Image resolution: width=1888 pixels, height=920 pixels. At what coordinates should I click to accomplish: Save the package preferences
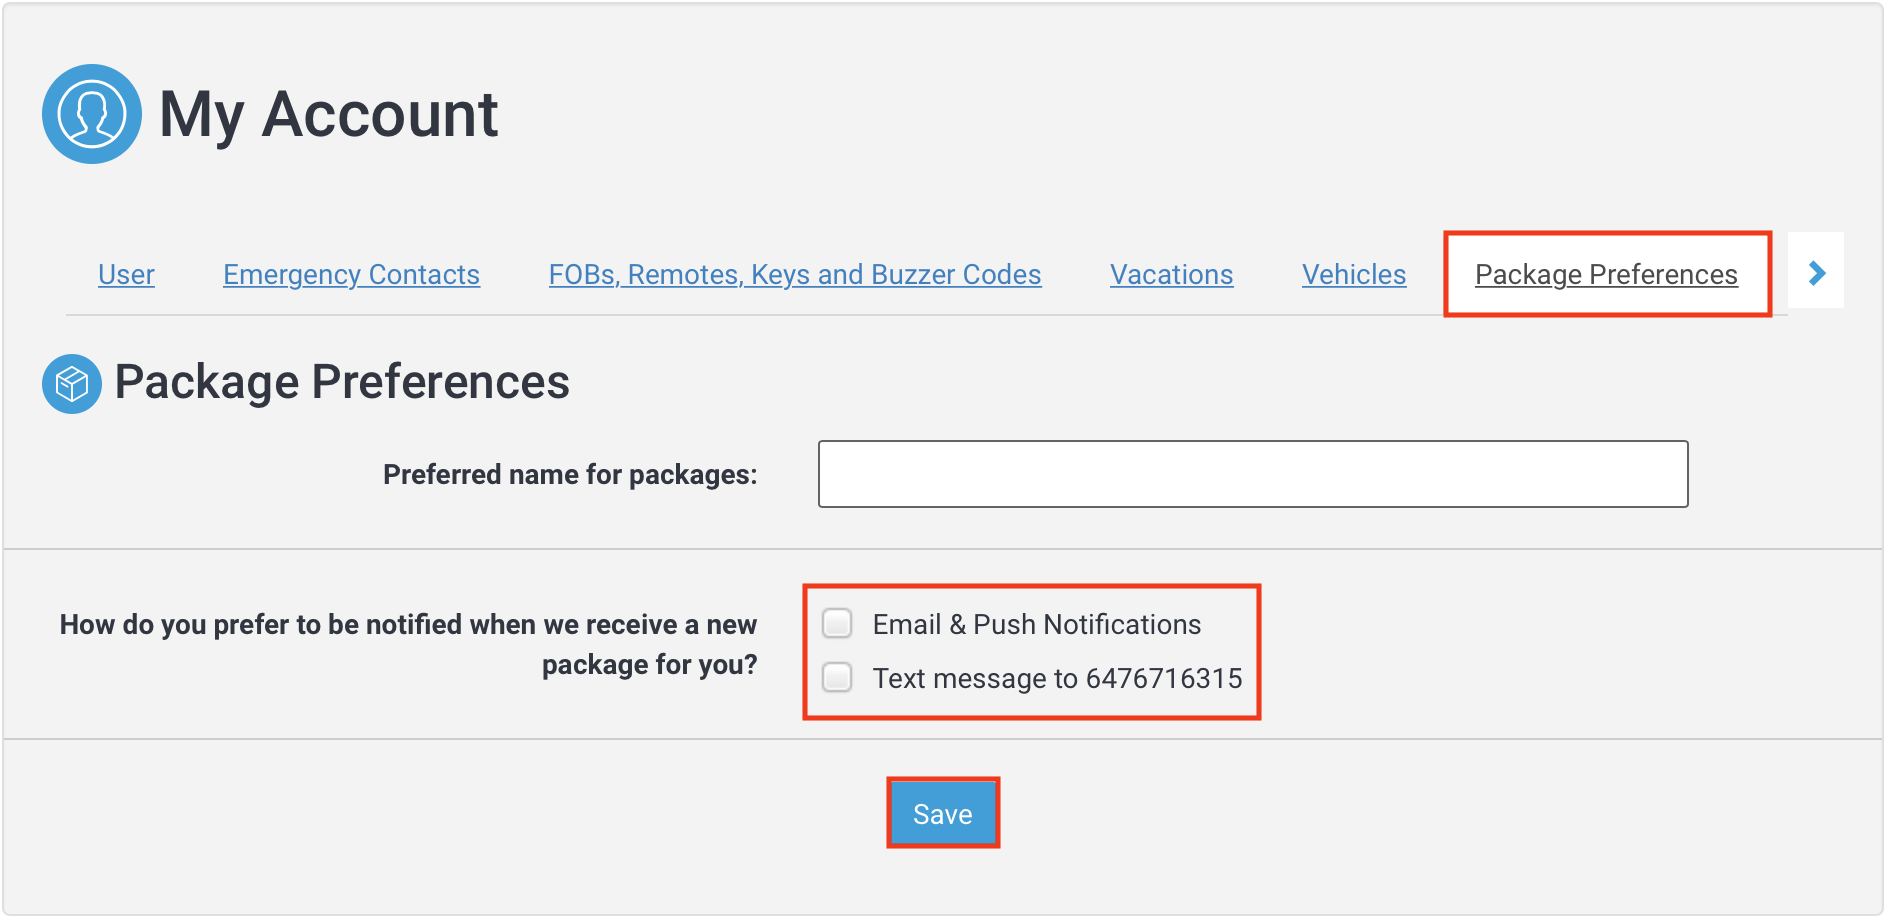[x=942, y=813]
